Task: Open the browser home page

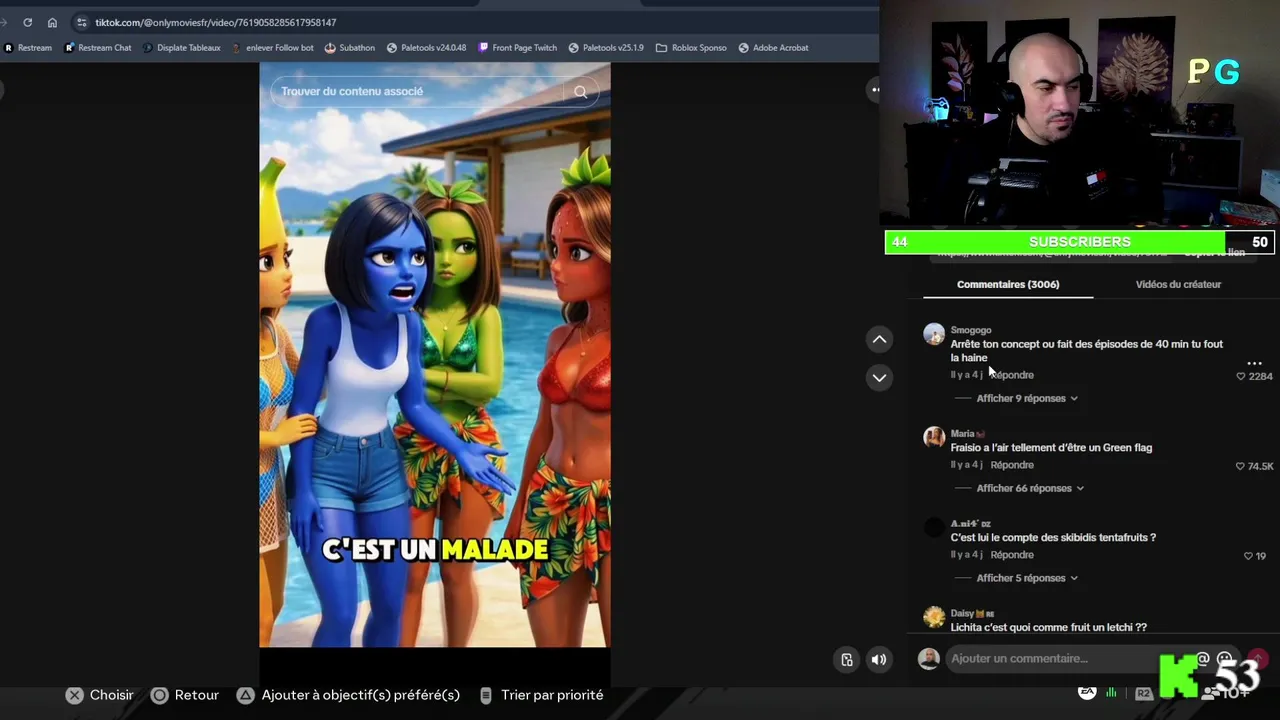Action: (x=52, y=22)
